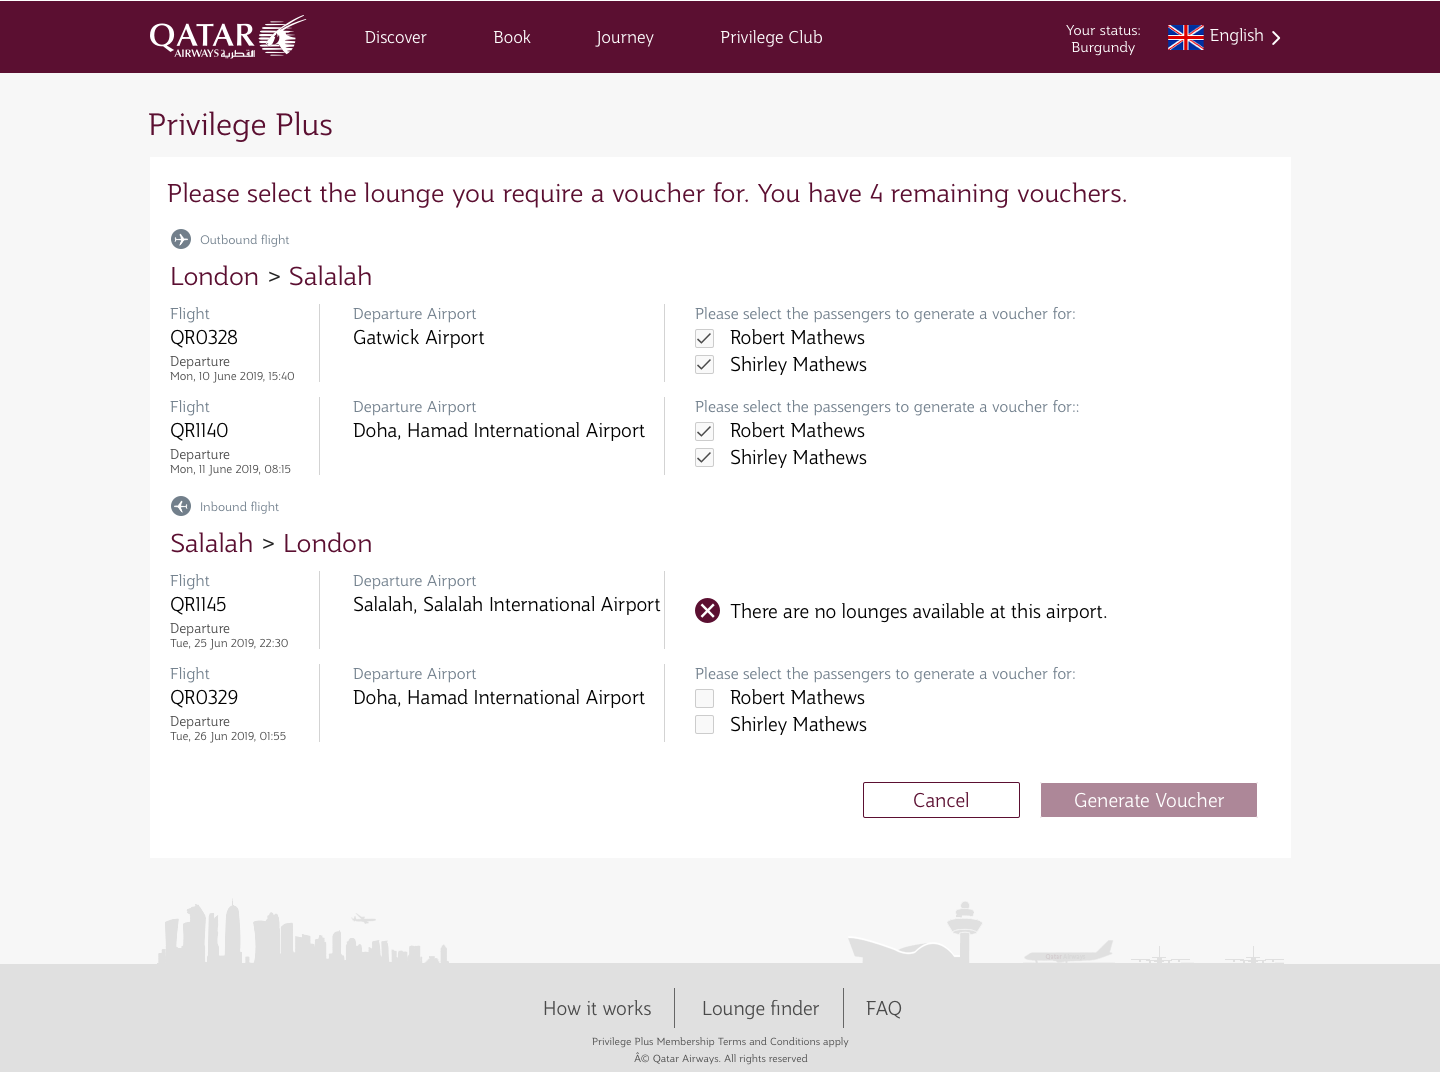
Task: Click the Generate Voucher button
Action: [1149, 800]
